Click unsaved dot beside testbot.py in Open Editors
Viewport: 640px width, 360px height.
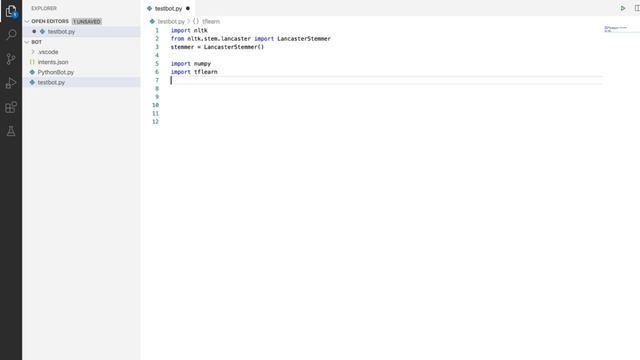coord(34,31)
